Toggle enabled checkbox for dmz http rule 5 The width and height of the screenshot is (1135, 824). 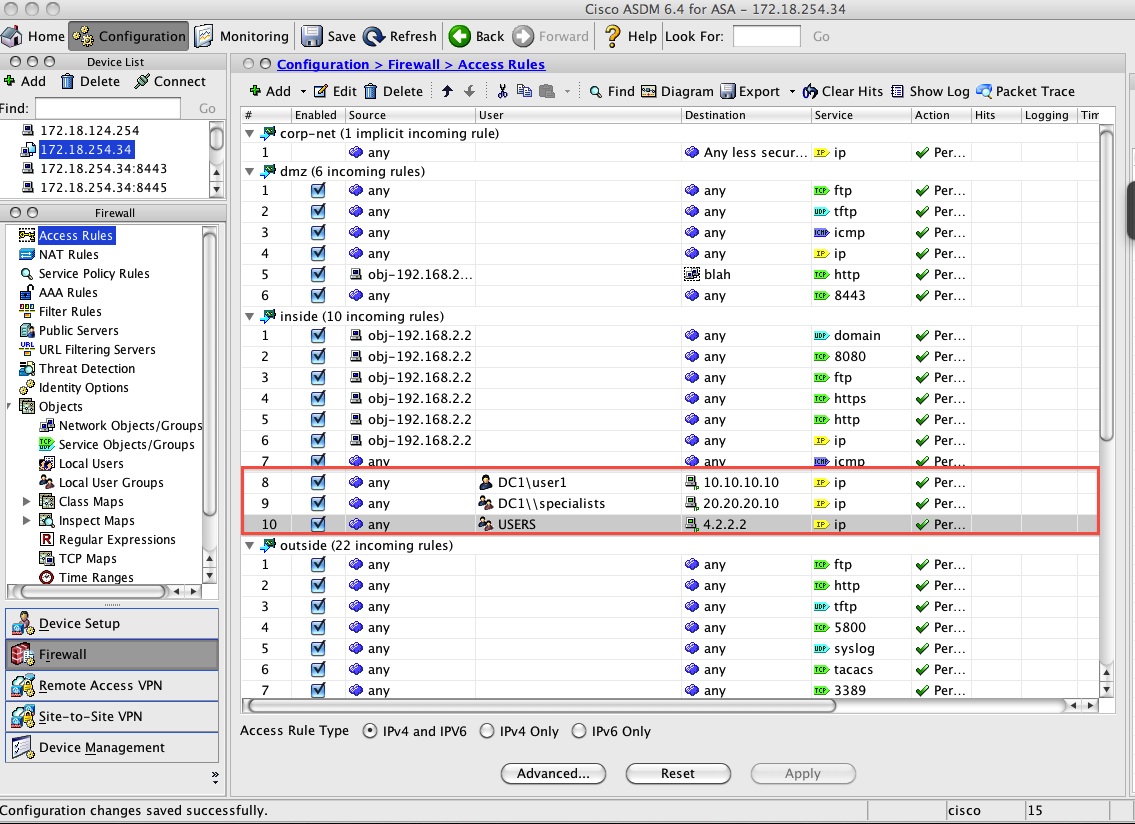[318, 274]
